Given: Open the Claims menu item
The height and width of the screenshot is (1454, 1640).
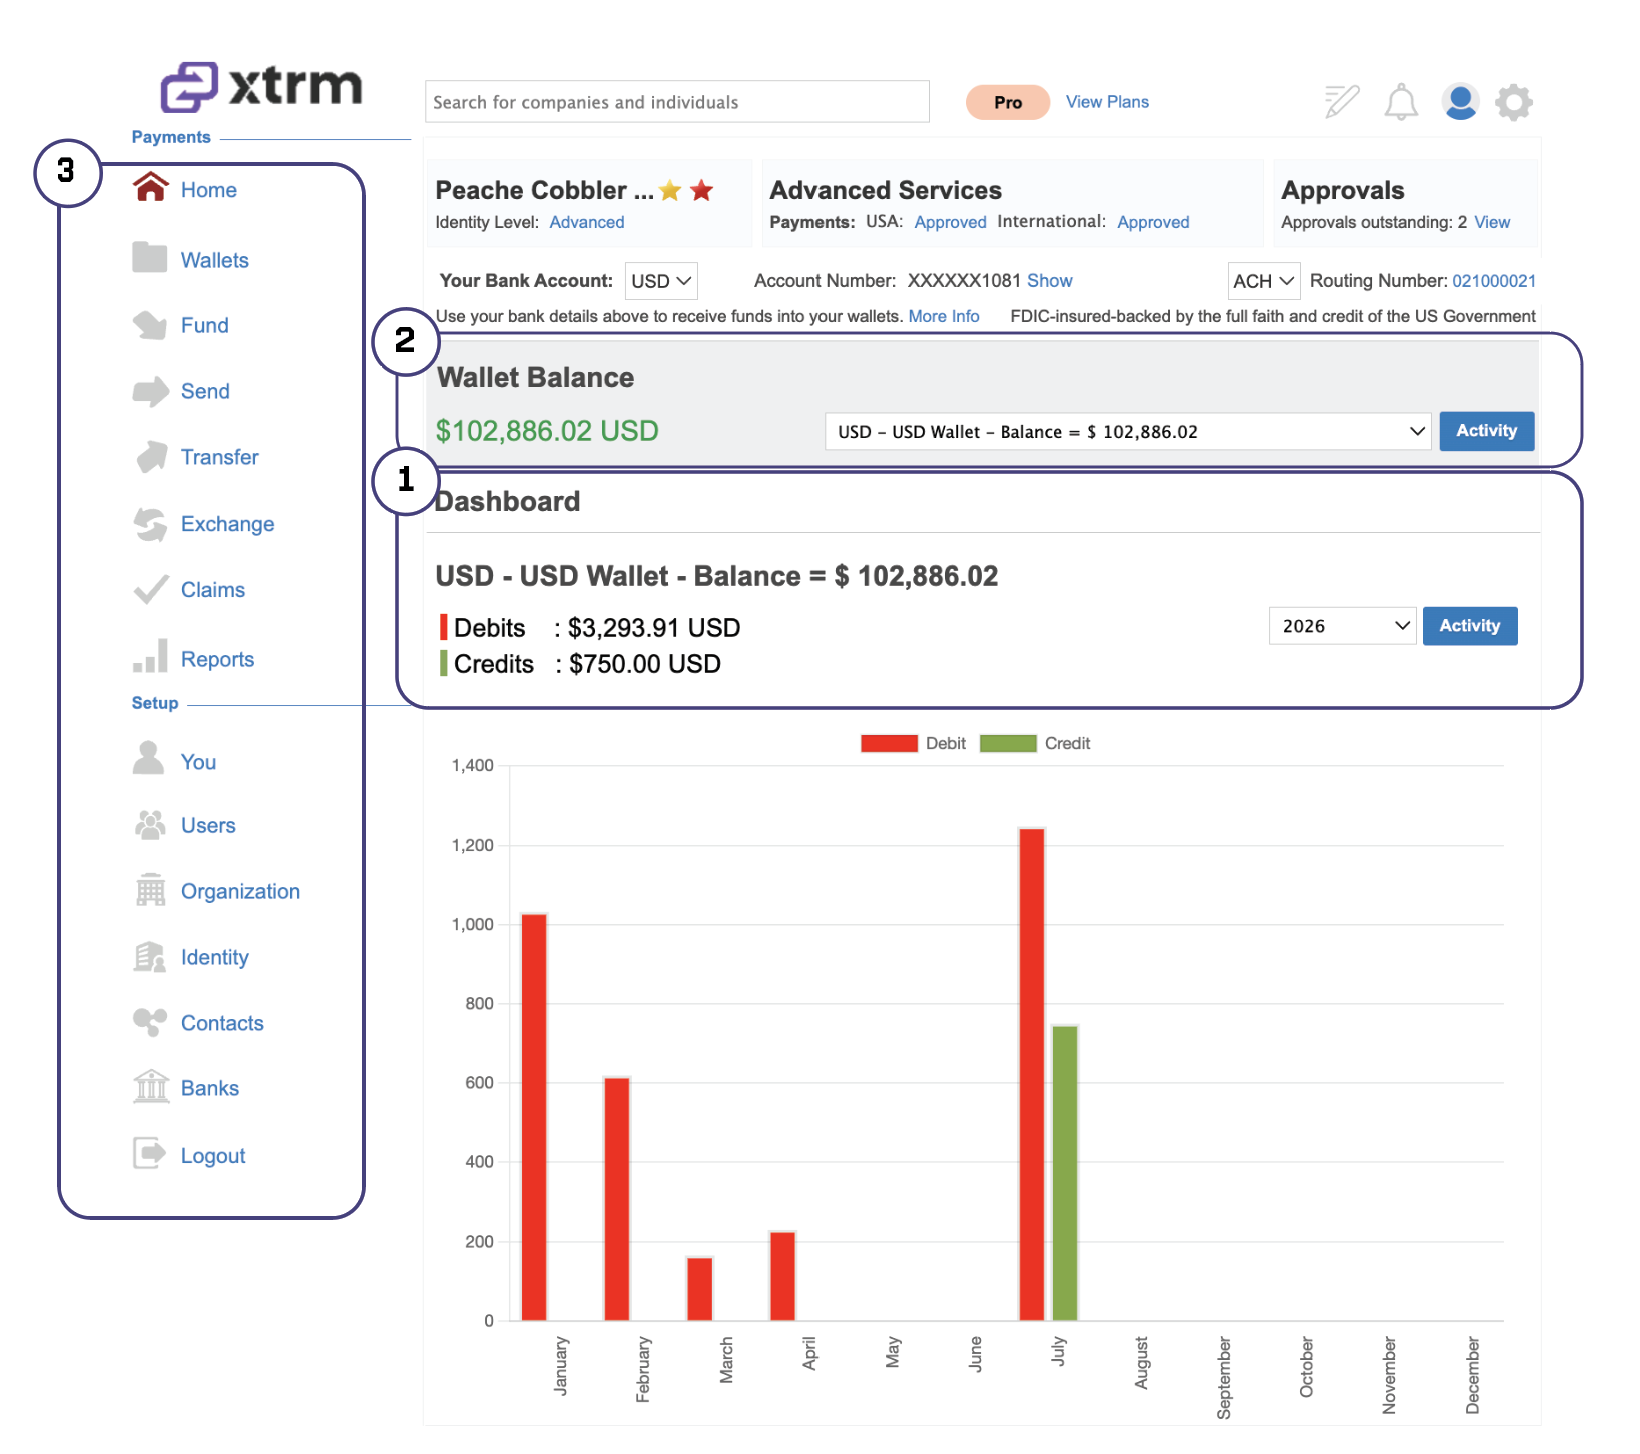Looking at the screenshot, I should tap(213, 590).
